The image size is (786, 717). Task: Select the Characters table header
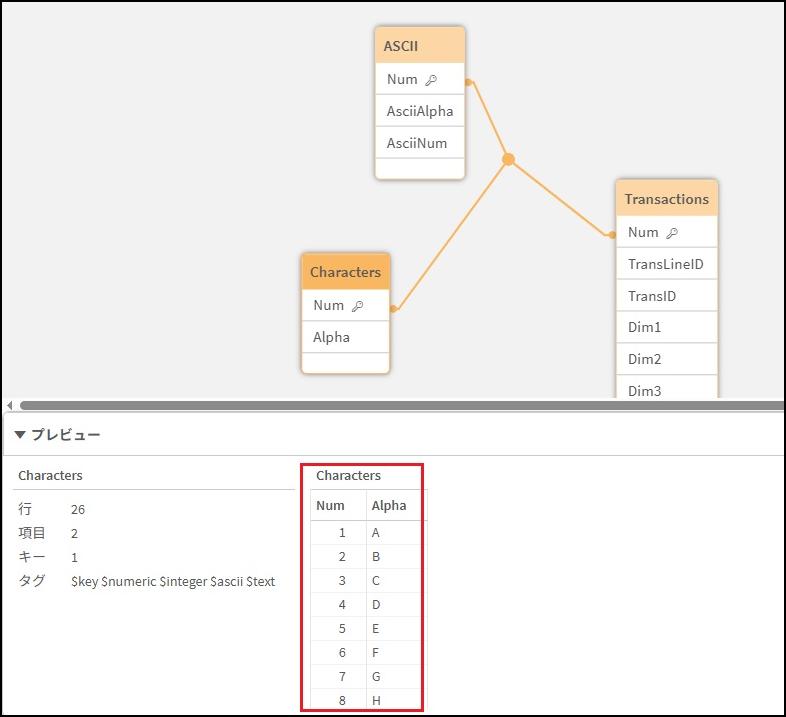345,272
